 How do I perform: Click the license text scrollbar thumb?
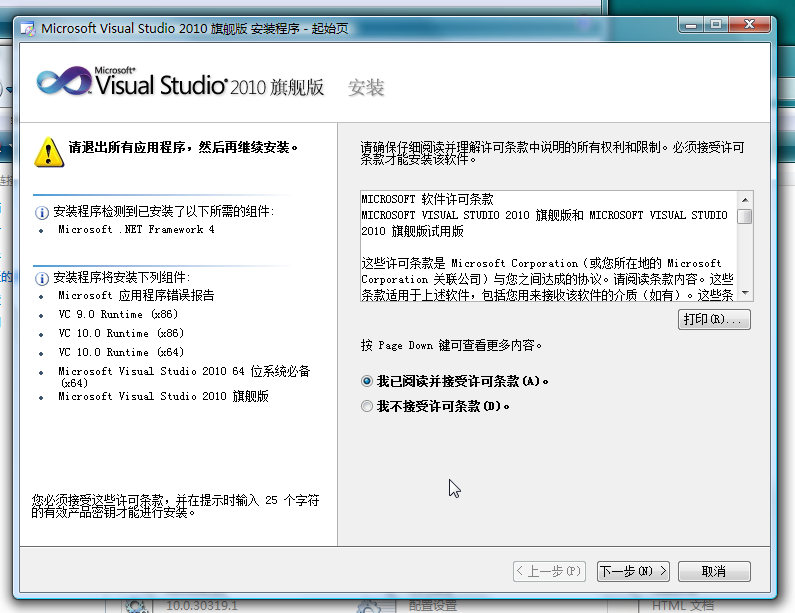pos(744,215)
